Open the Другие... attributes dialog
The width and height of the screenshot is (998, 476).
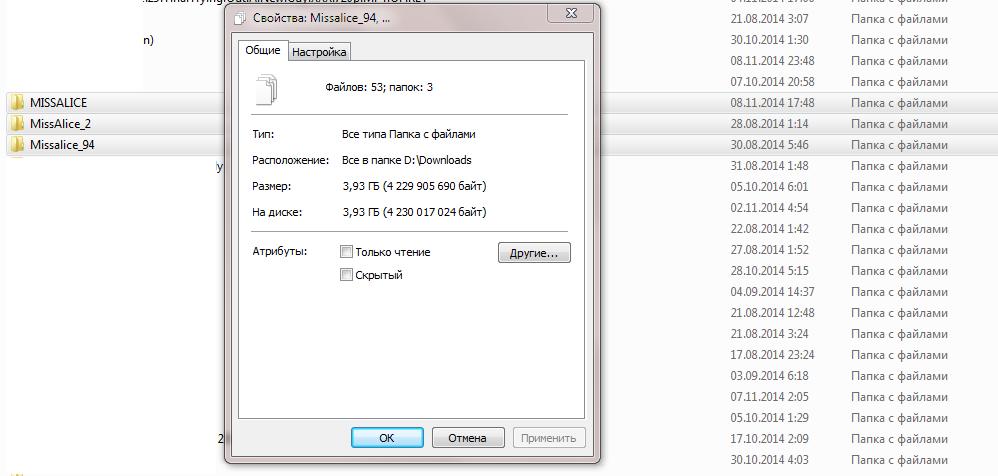pyautogui.click(x=534, y=253)
